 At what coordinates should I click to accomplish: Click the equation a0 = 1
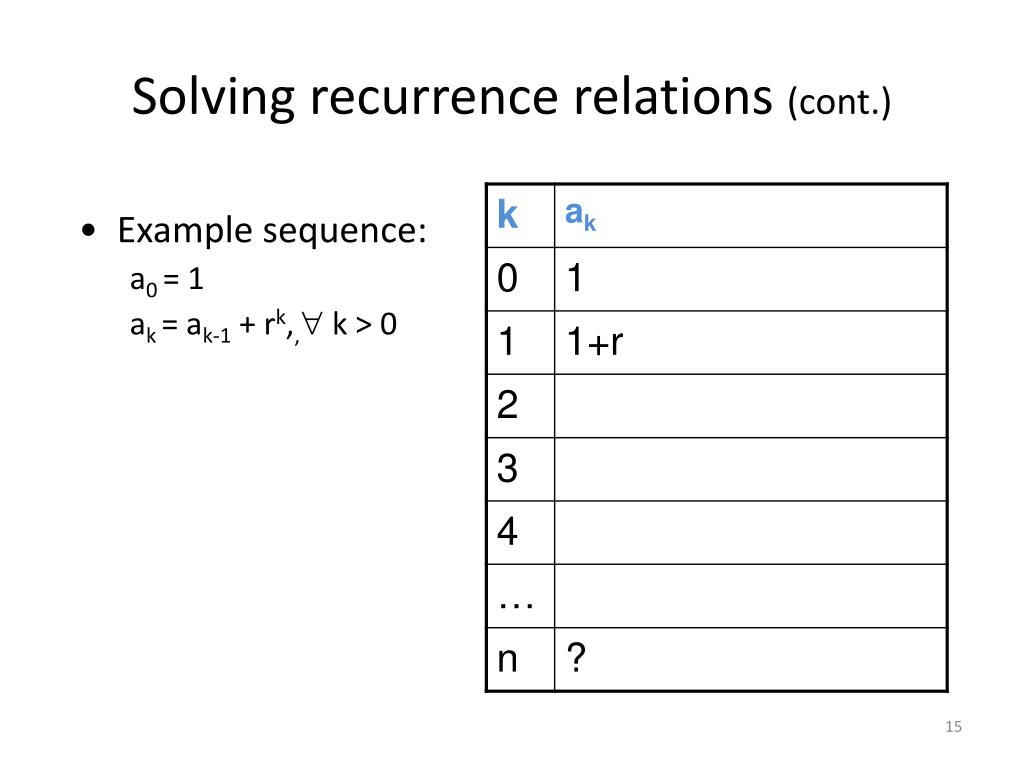(x=167, y=281)
